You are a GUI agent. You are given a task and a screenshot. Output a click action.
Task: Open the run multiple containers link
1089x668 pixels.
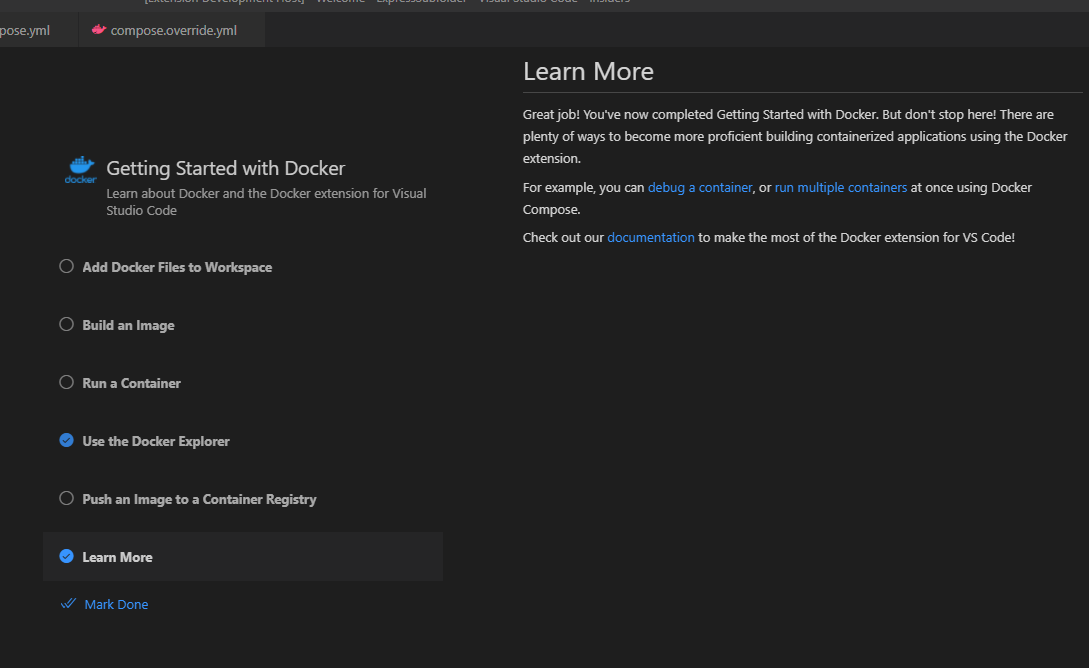point(841,187)
